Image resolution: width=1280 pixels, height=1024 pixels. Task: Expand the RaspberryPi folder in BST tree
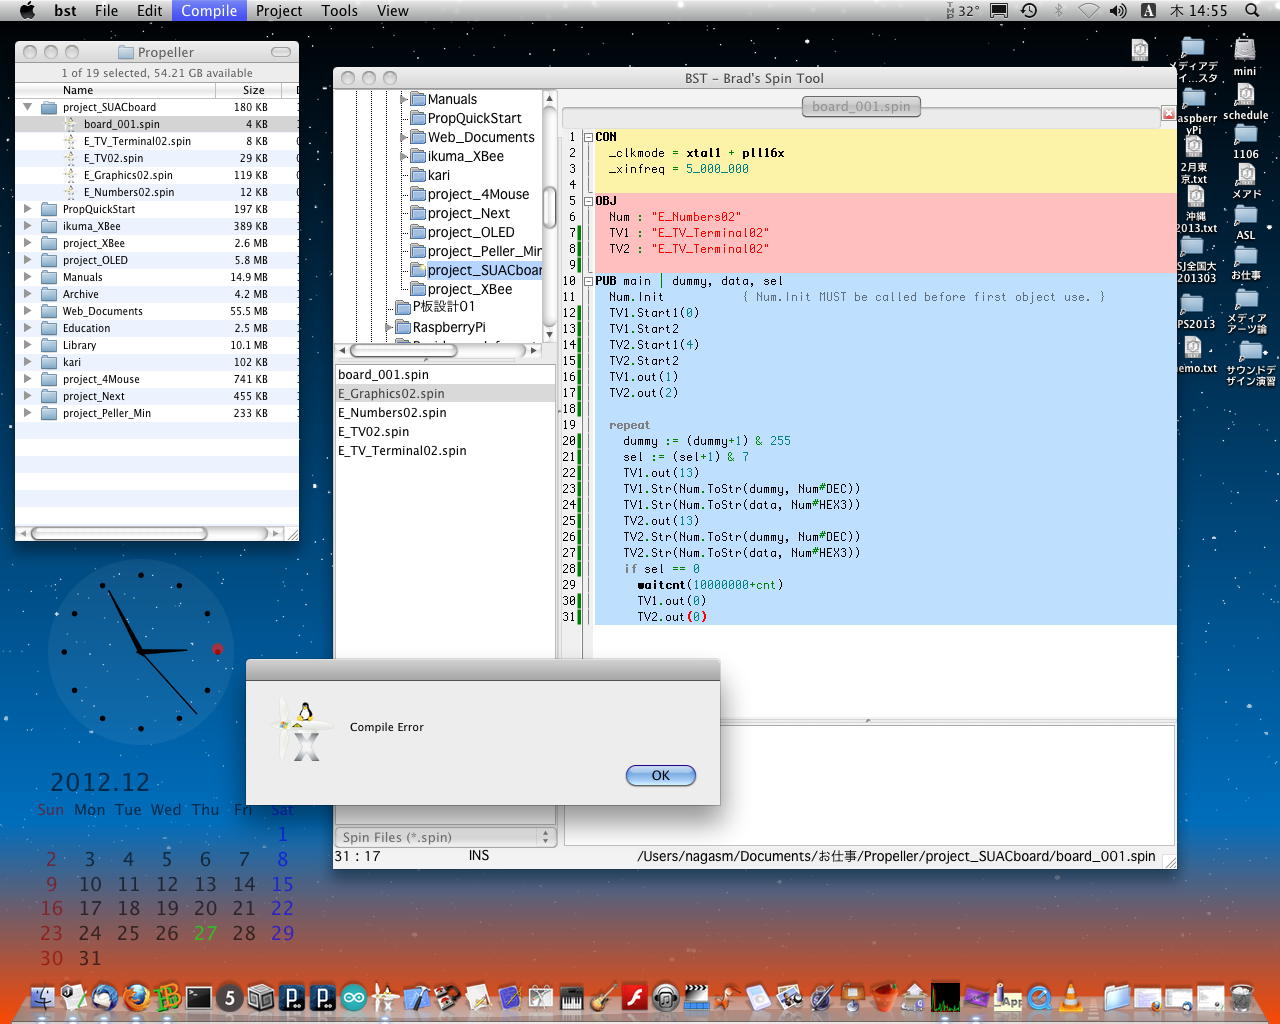click(x=389, y=327)
